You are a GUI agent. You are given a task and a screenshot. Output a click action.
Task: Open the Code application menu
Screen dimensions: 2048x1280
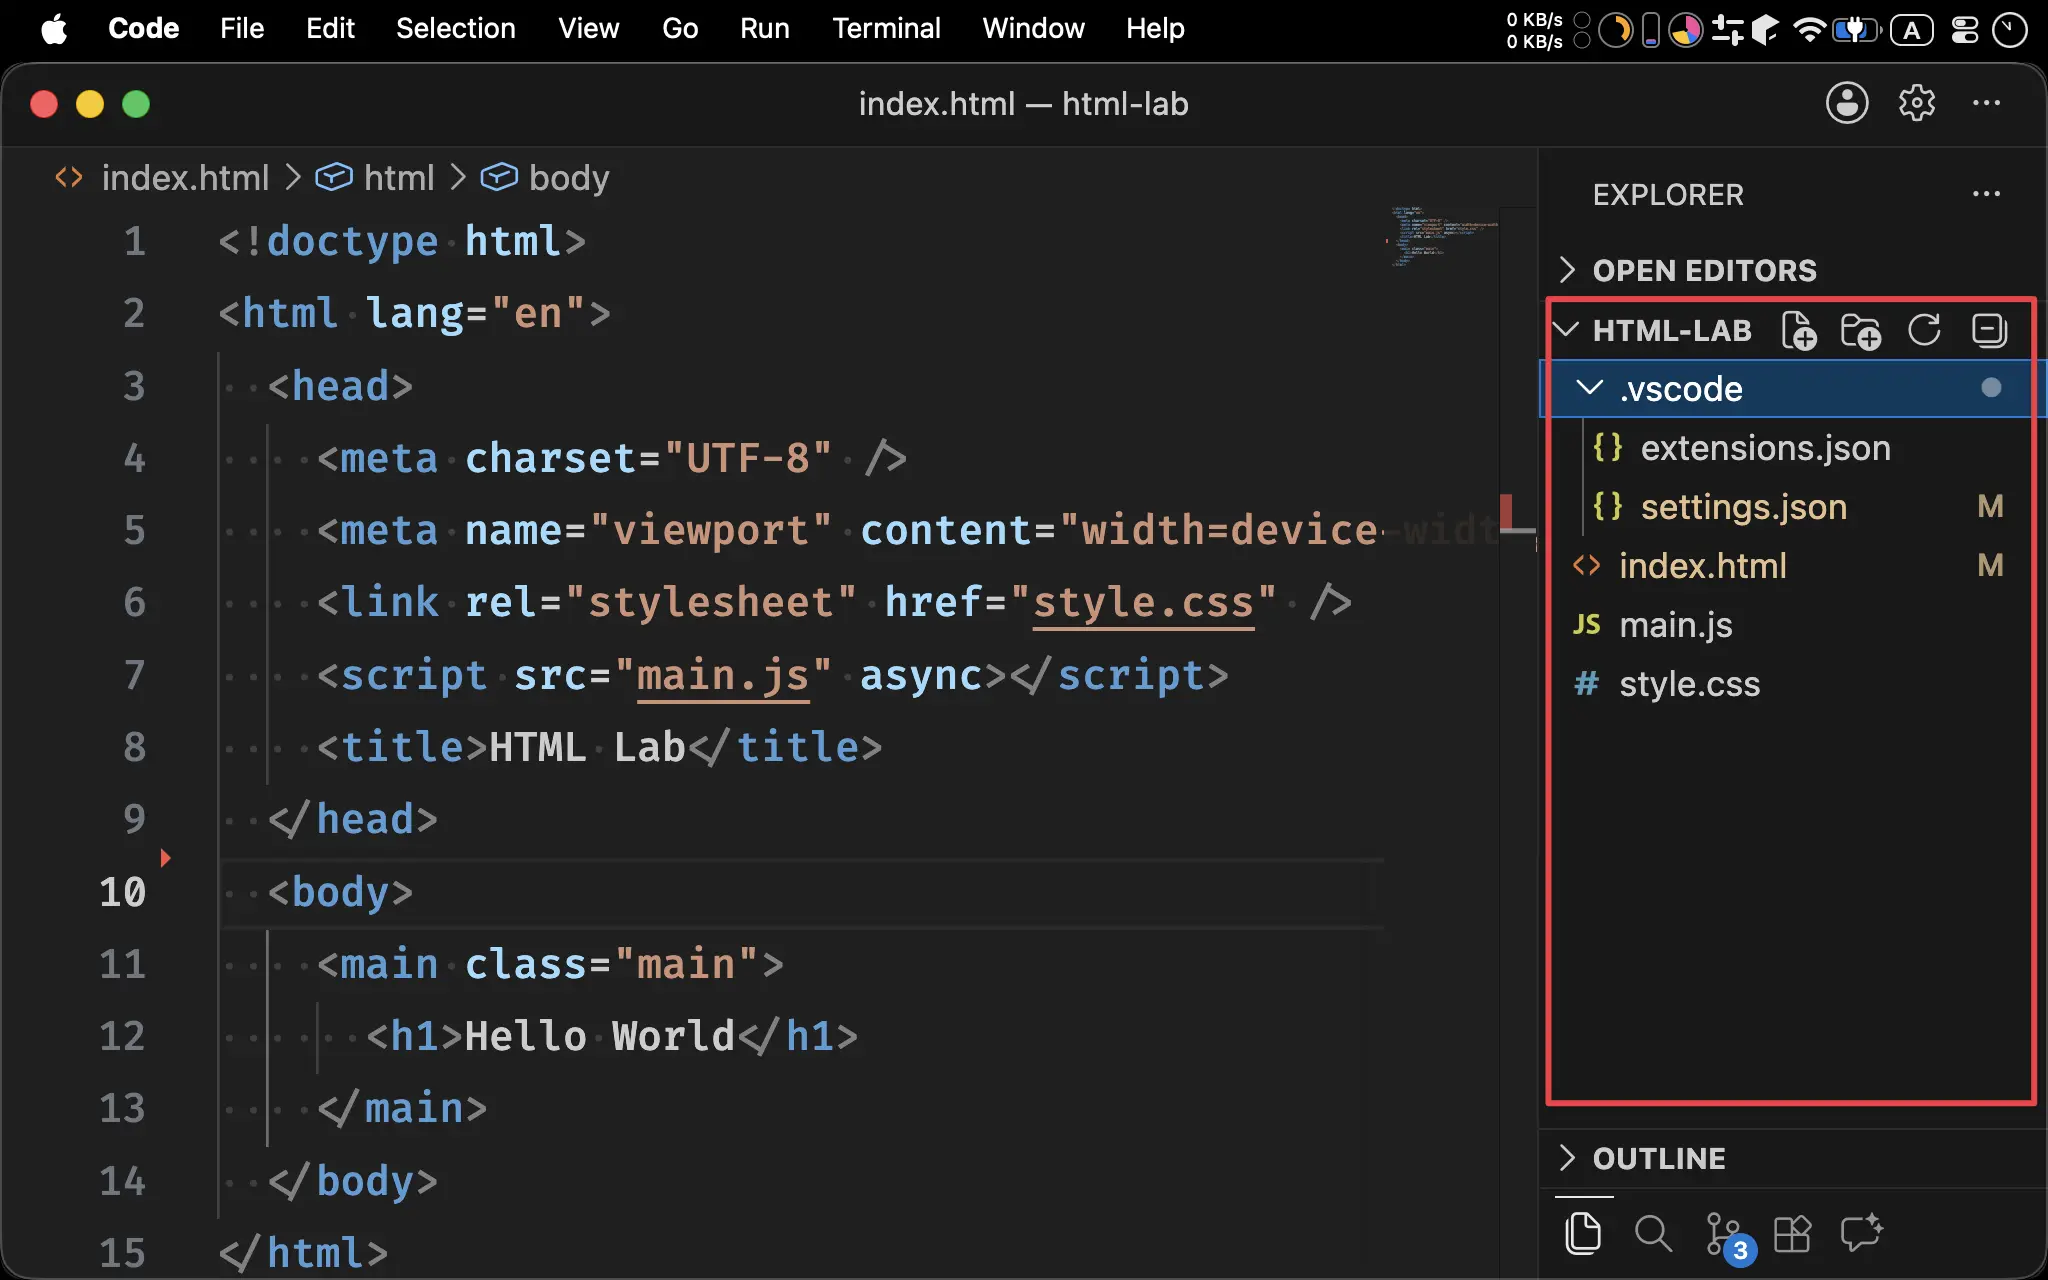pyautogui.click(x=143, y=29)
